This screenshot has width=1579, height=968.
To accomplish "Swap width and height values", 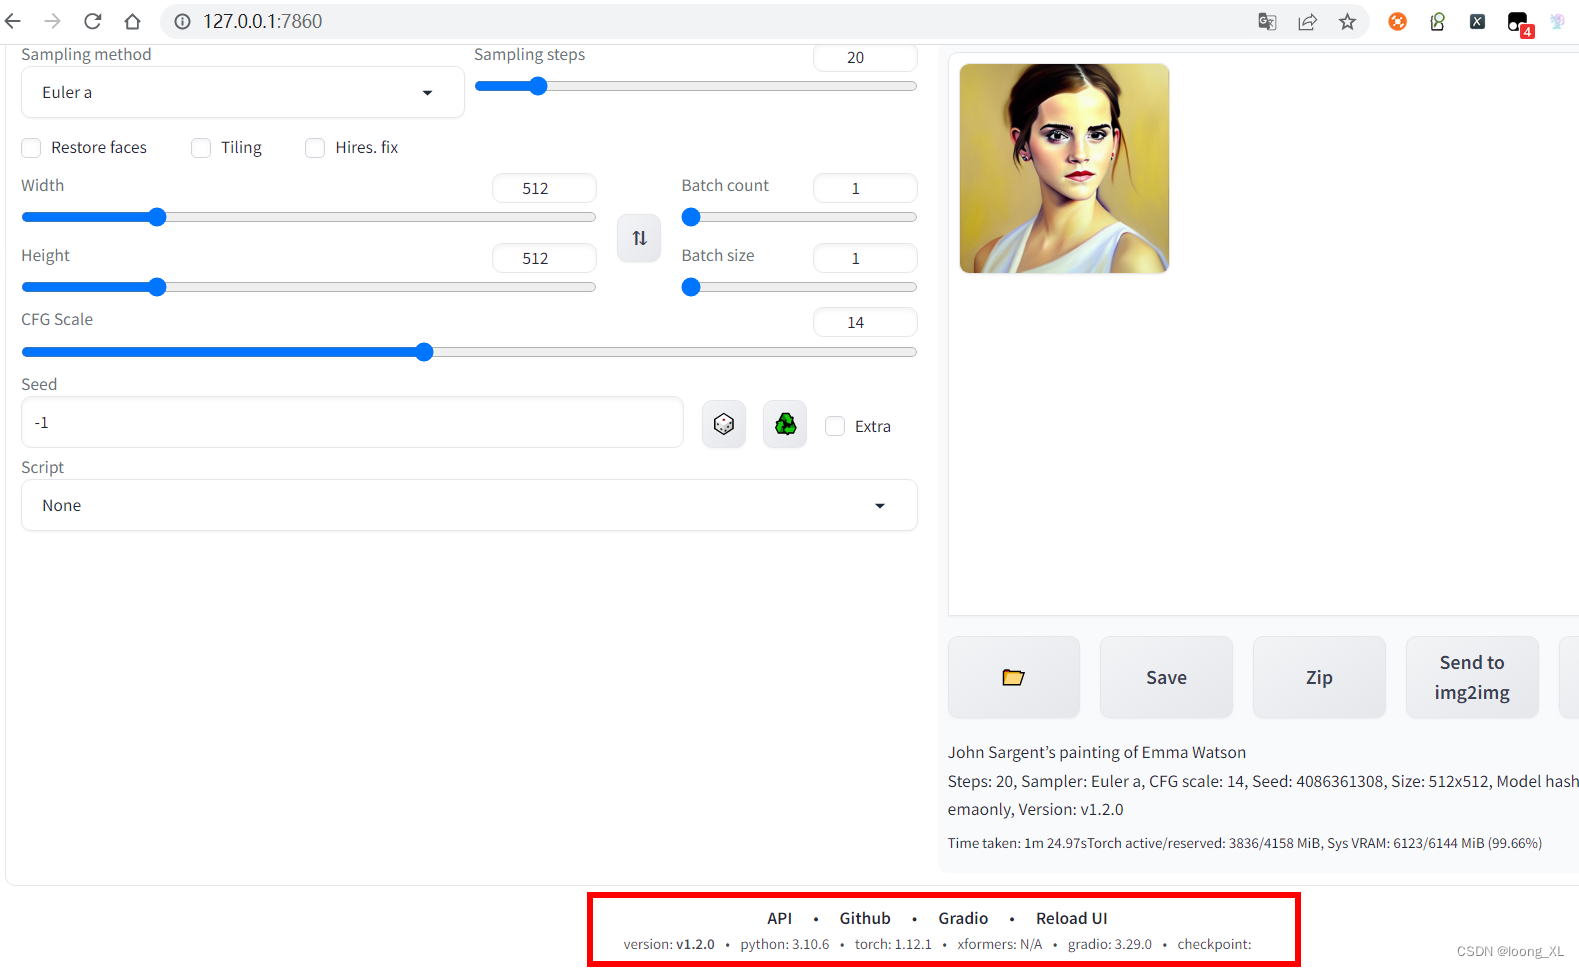I will pos(639,238).
